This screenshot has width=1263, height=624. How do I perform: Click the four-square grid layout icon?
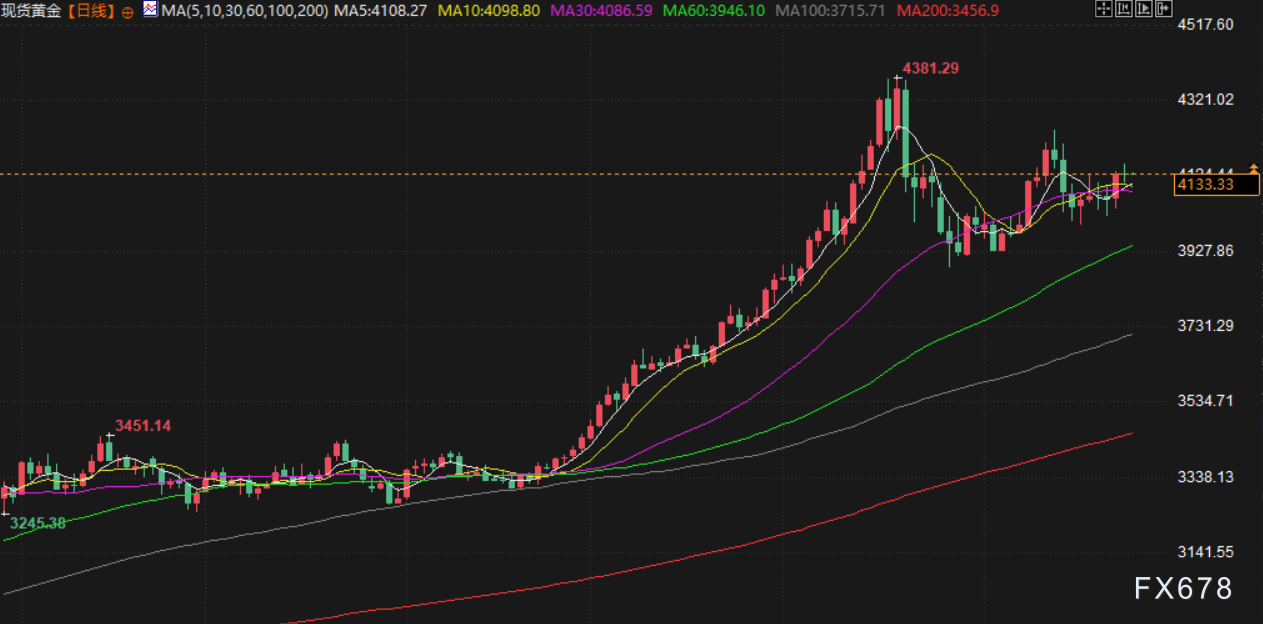point(1104,10)
